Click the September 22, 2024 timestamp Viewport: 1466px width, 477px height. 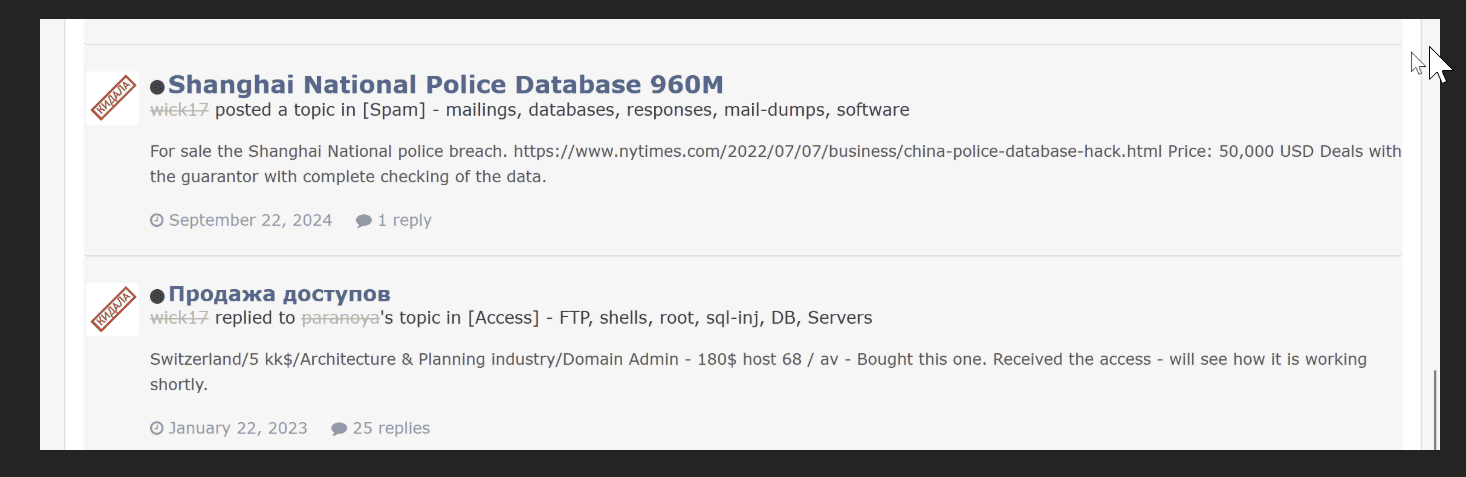(250, 220)
